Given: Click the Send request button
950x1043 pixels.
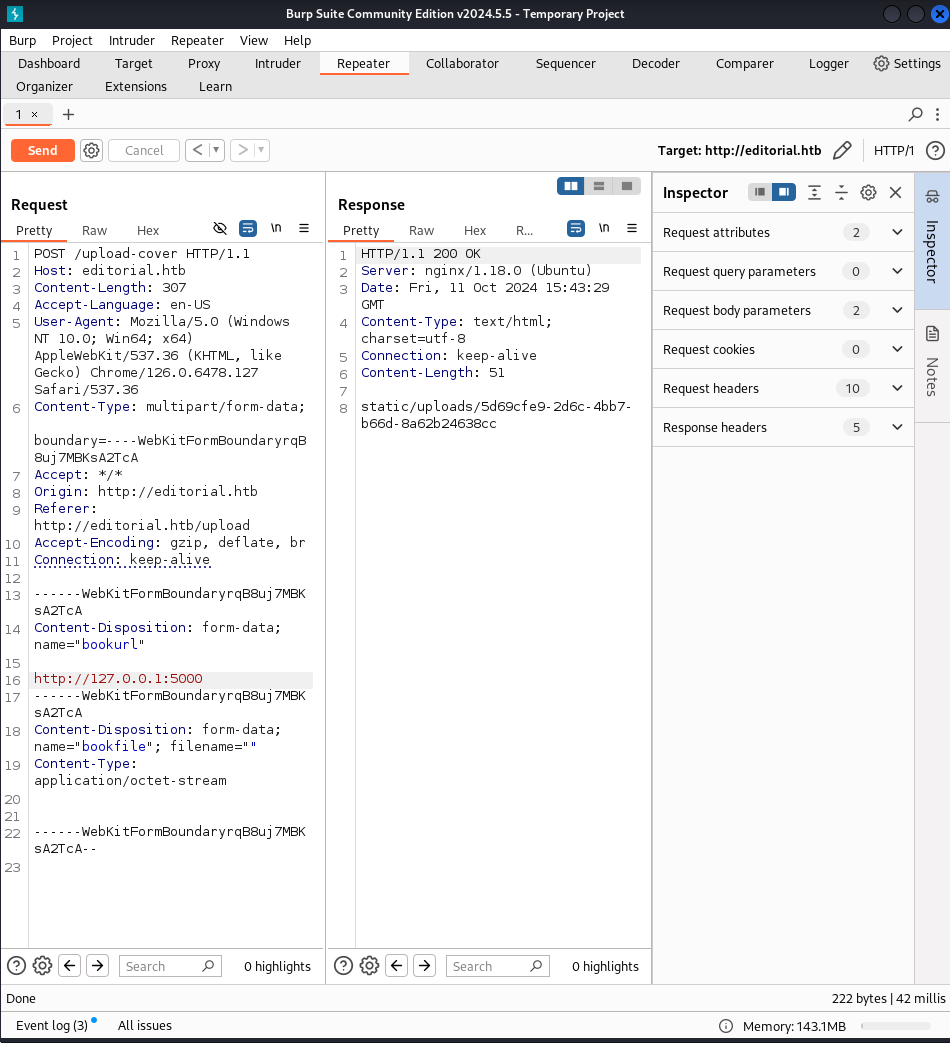Looking at the screenshot, I should point(43,150).
